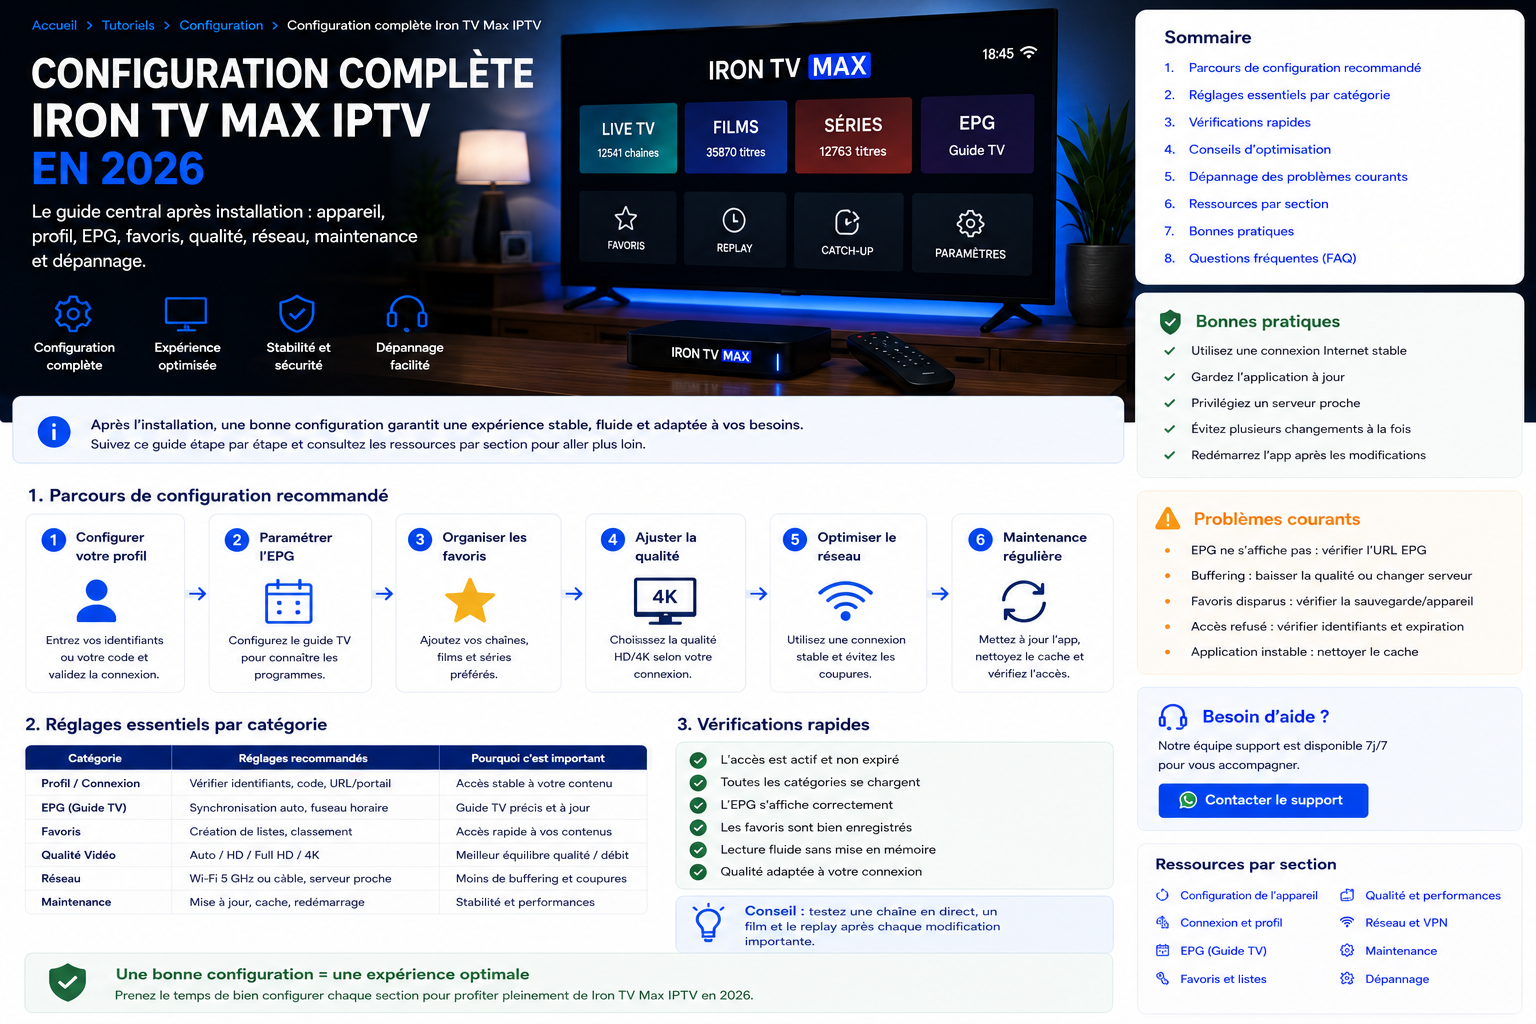Click green check for L'EPG s'affiche correctement

coord(698,805)
